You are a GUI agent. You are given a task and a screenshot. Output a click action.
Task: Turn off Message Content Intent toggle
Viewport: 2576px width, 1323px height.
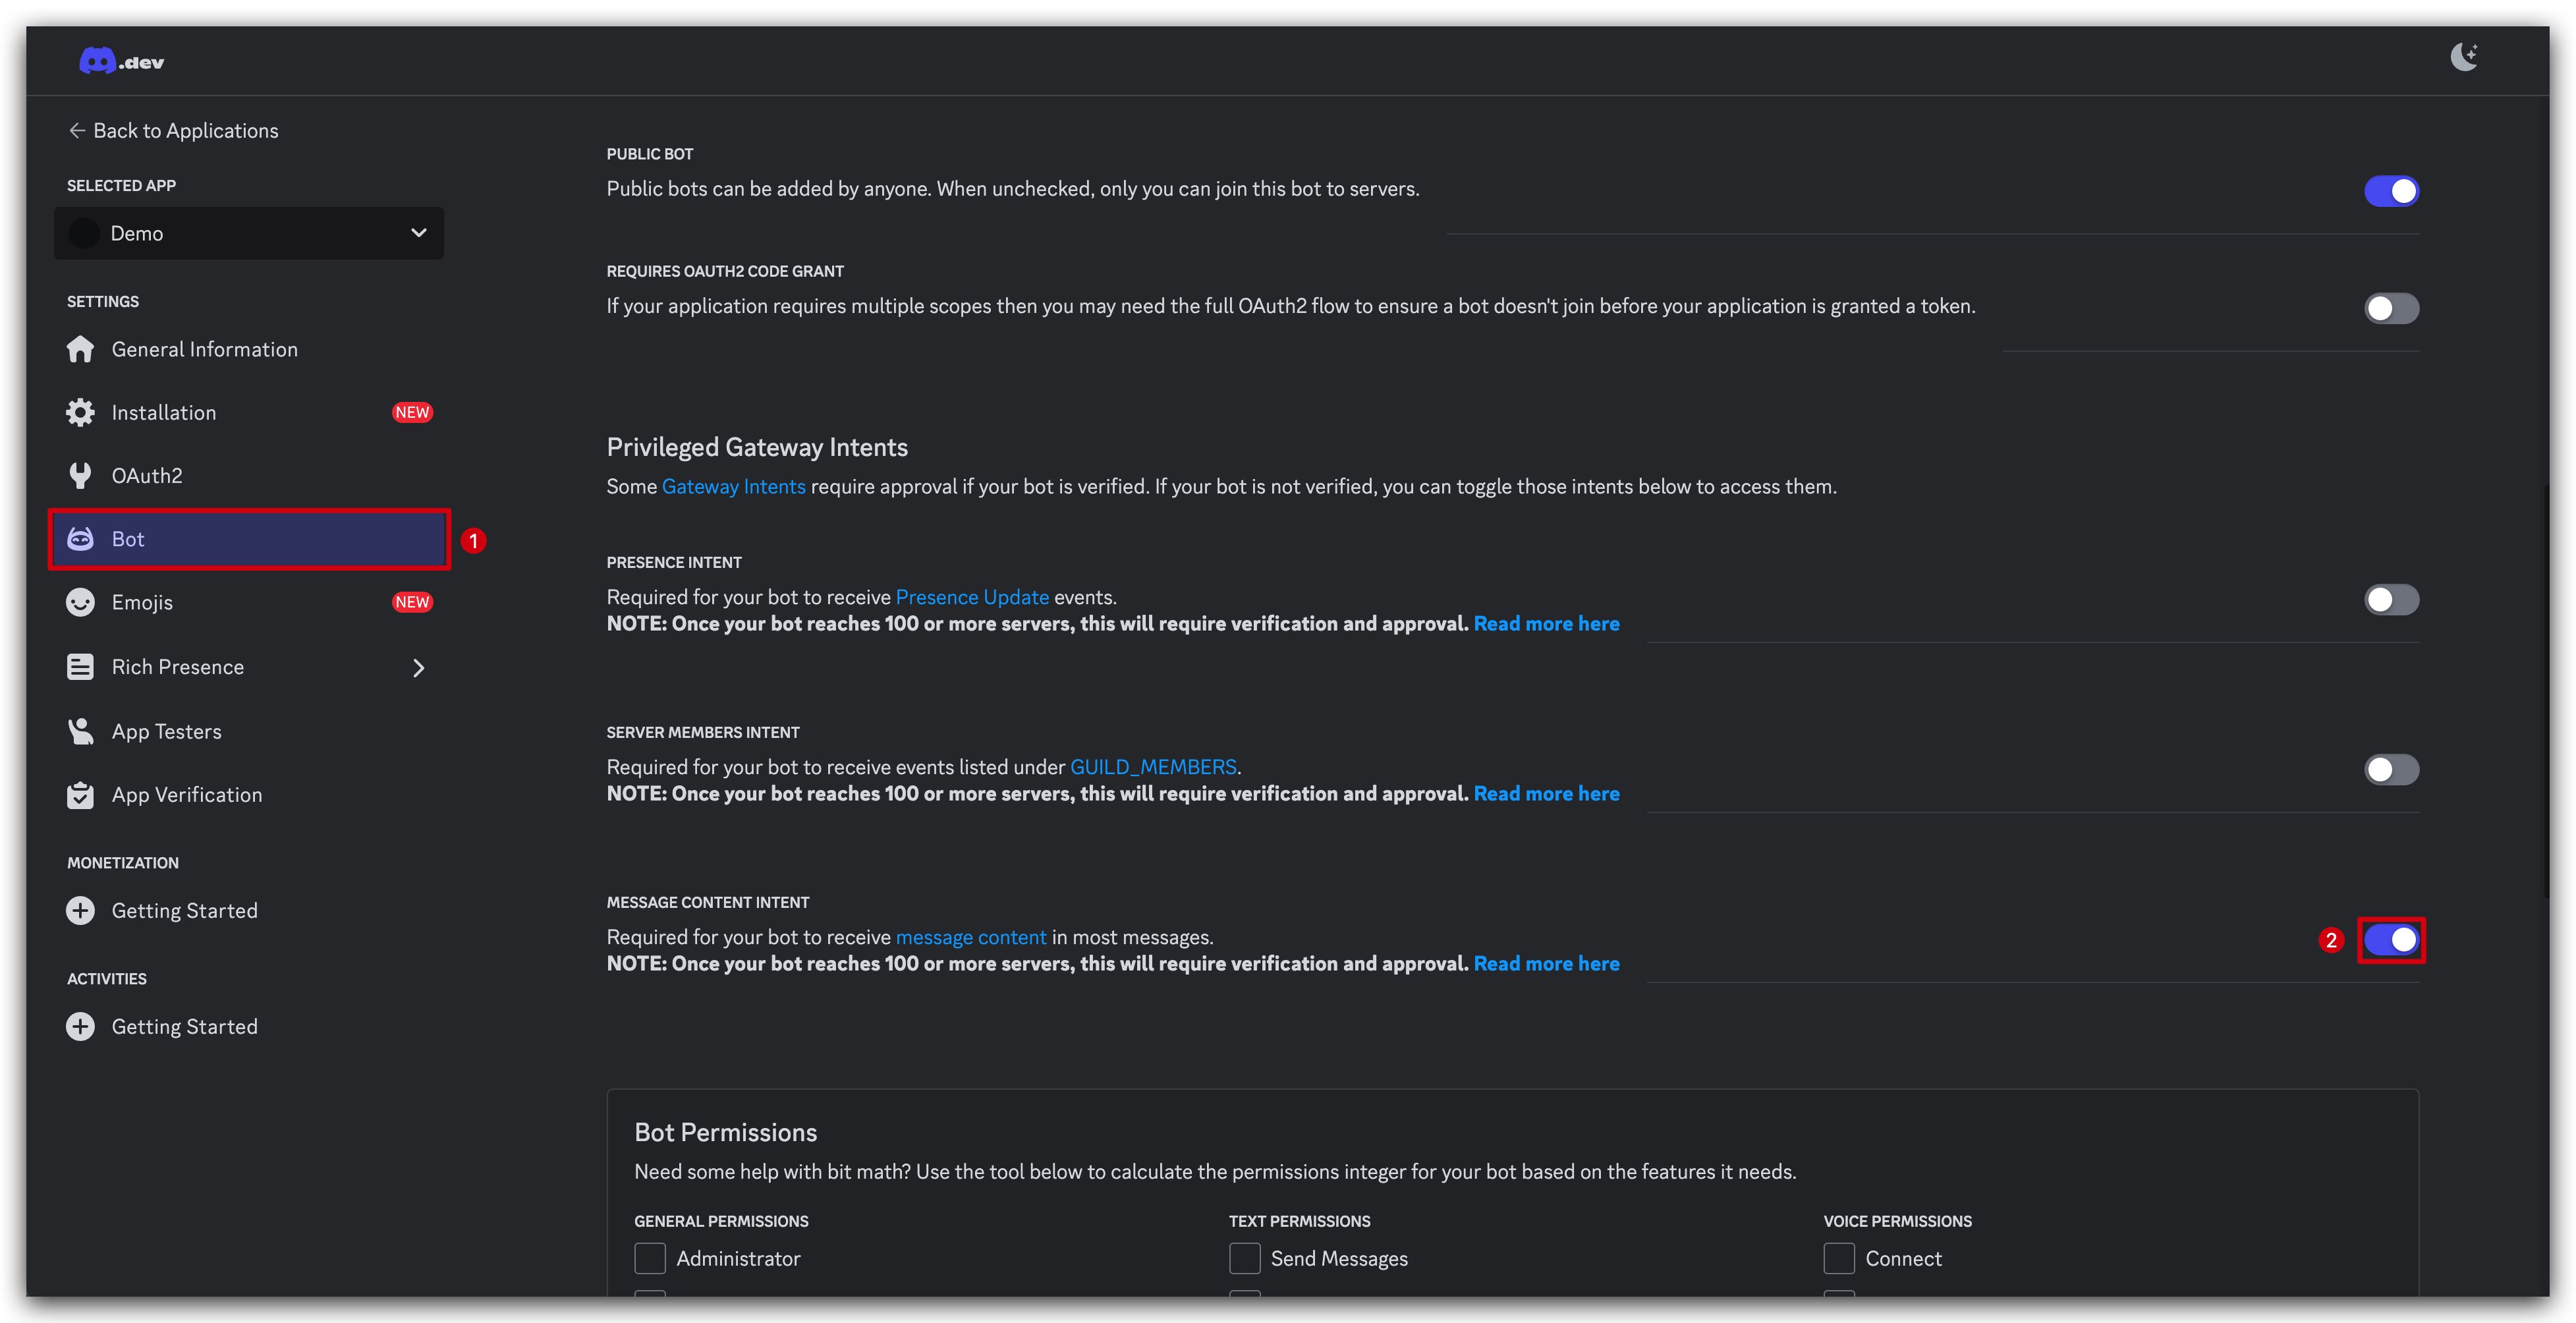click(x=2391, y=939)
